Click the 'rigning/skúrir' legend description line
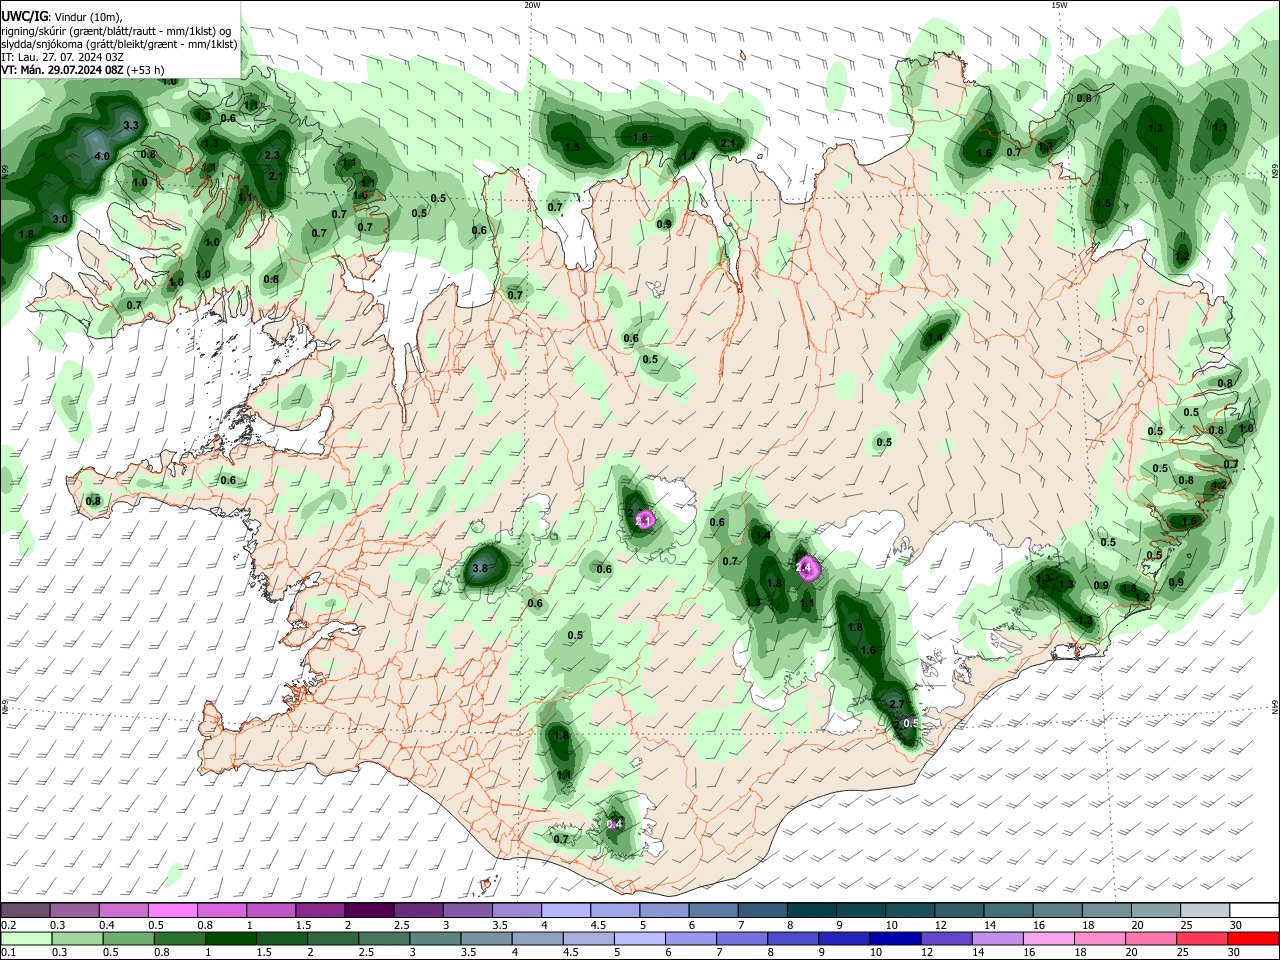 pyautogui.click(x=115, y=31)
